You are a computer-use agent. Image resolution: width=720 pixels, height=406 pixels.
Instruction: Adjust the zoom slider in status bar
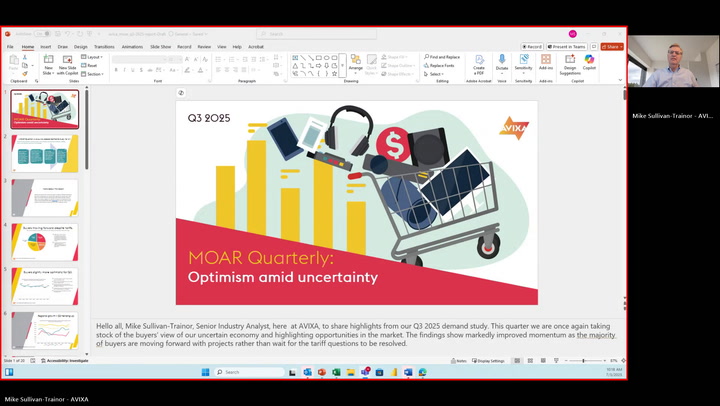click(x=584, y=361)
